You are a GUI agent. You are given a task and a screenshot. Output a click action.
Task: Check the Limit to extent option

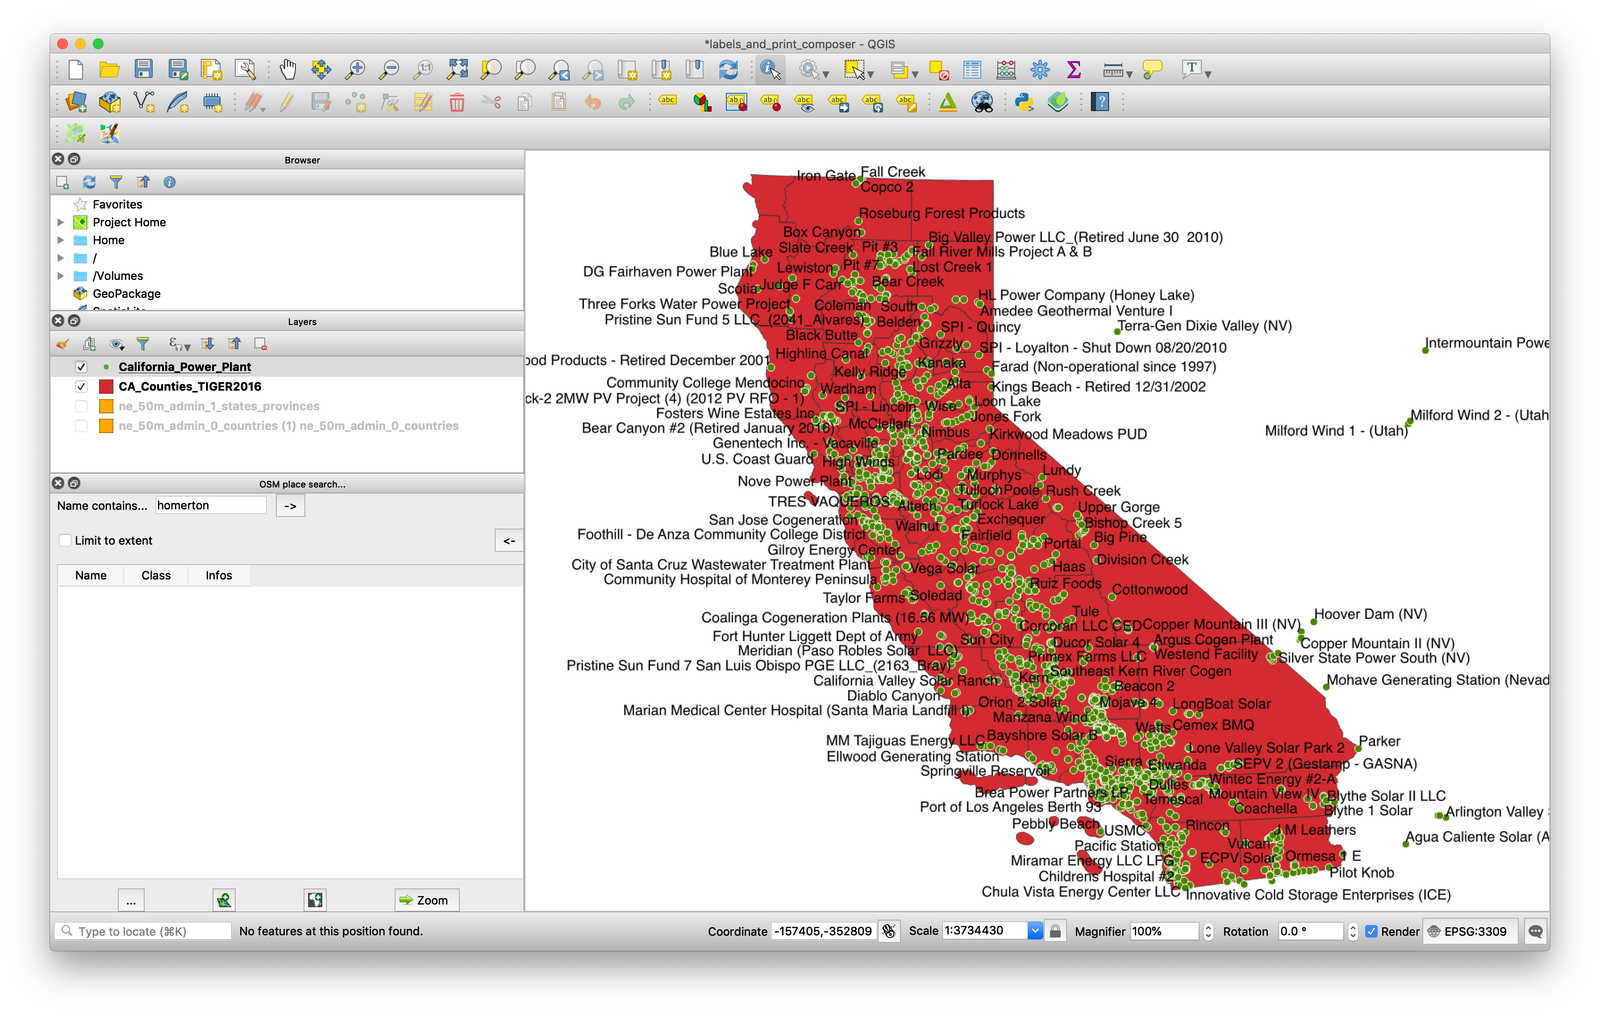click(x=65, y=540)
